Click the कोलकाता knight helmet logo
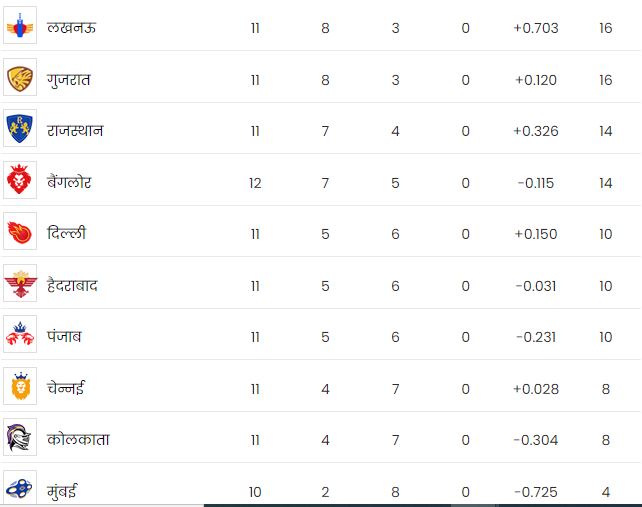Screen dimensions: 642x507 pyautogui.click(x=20, y=437)
